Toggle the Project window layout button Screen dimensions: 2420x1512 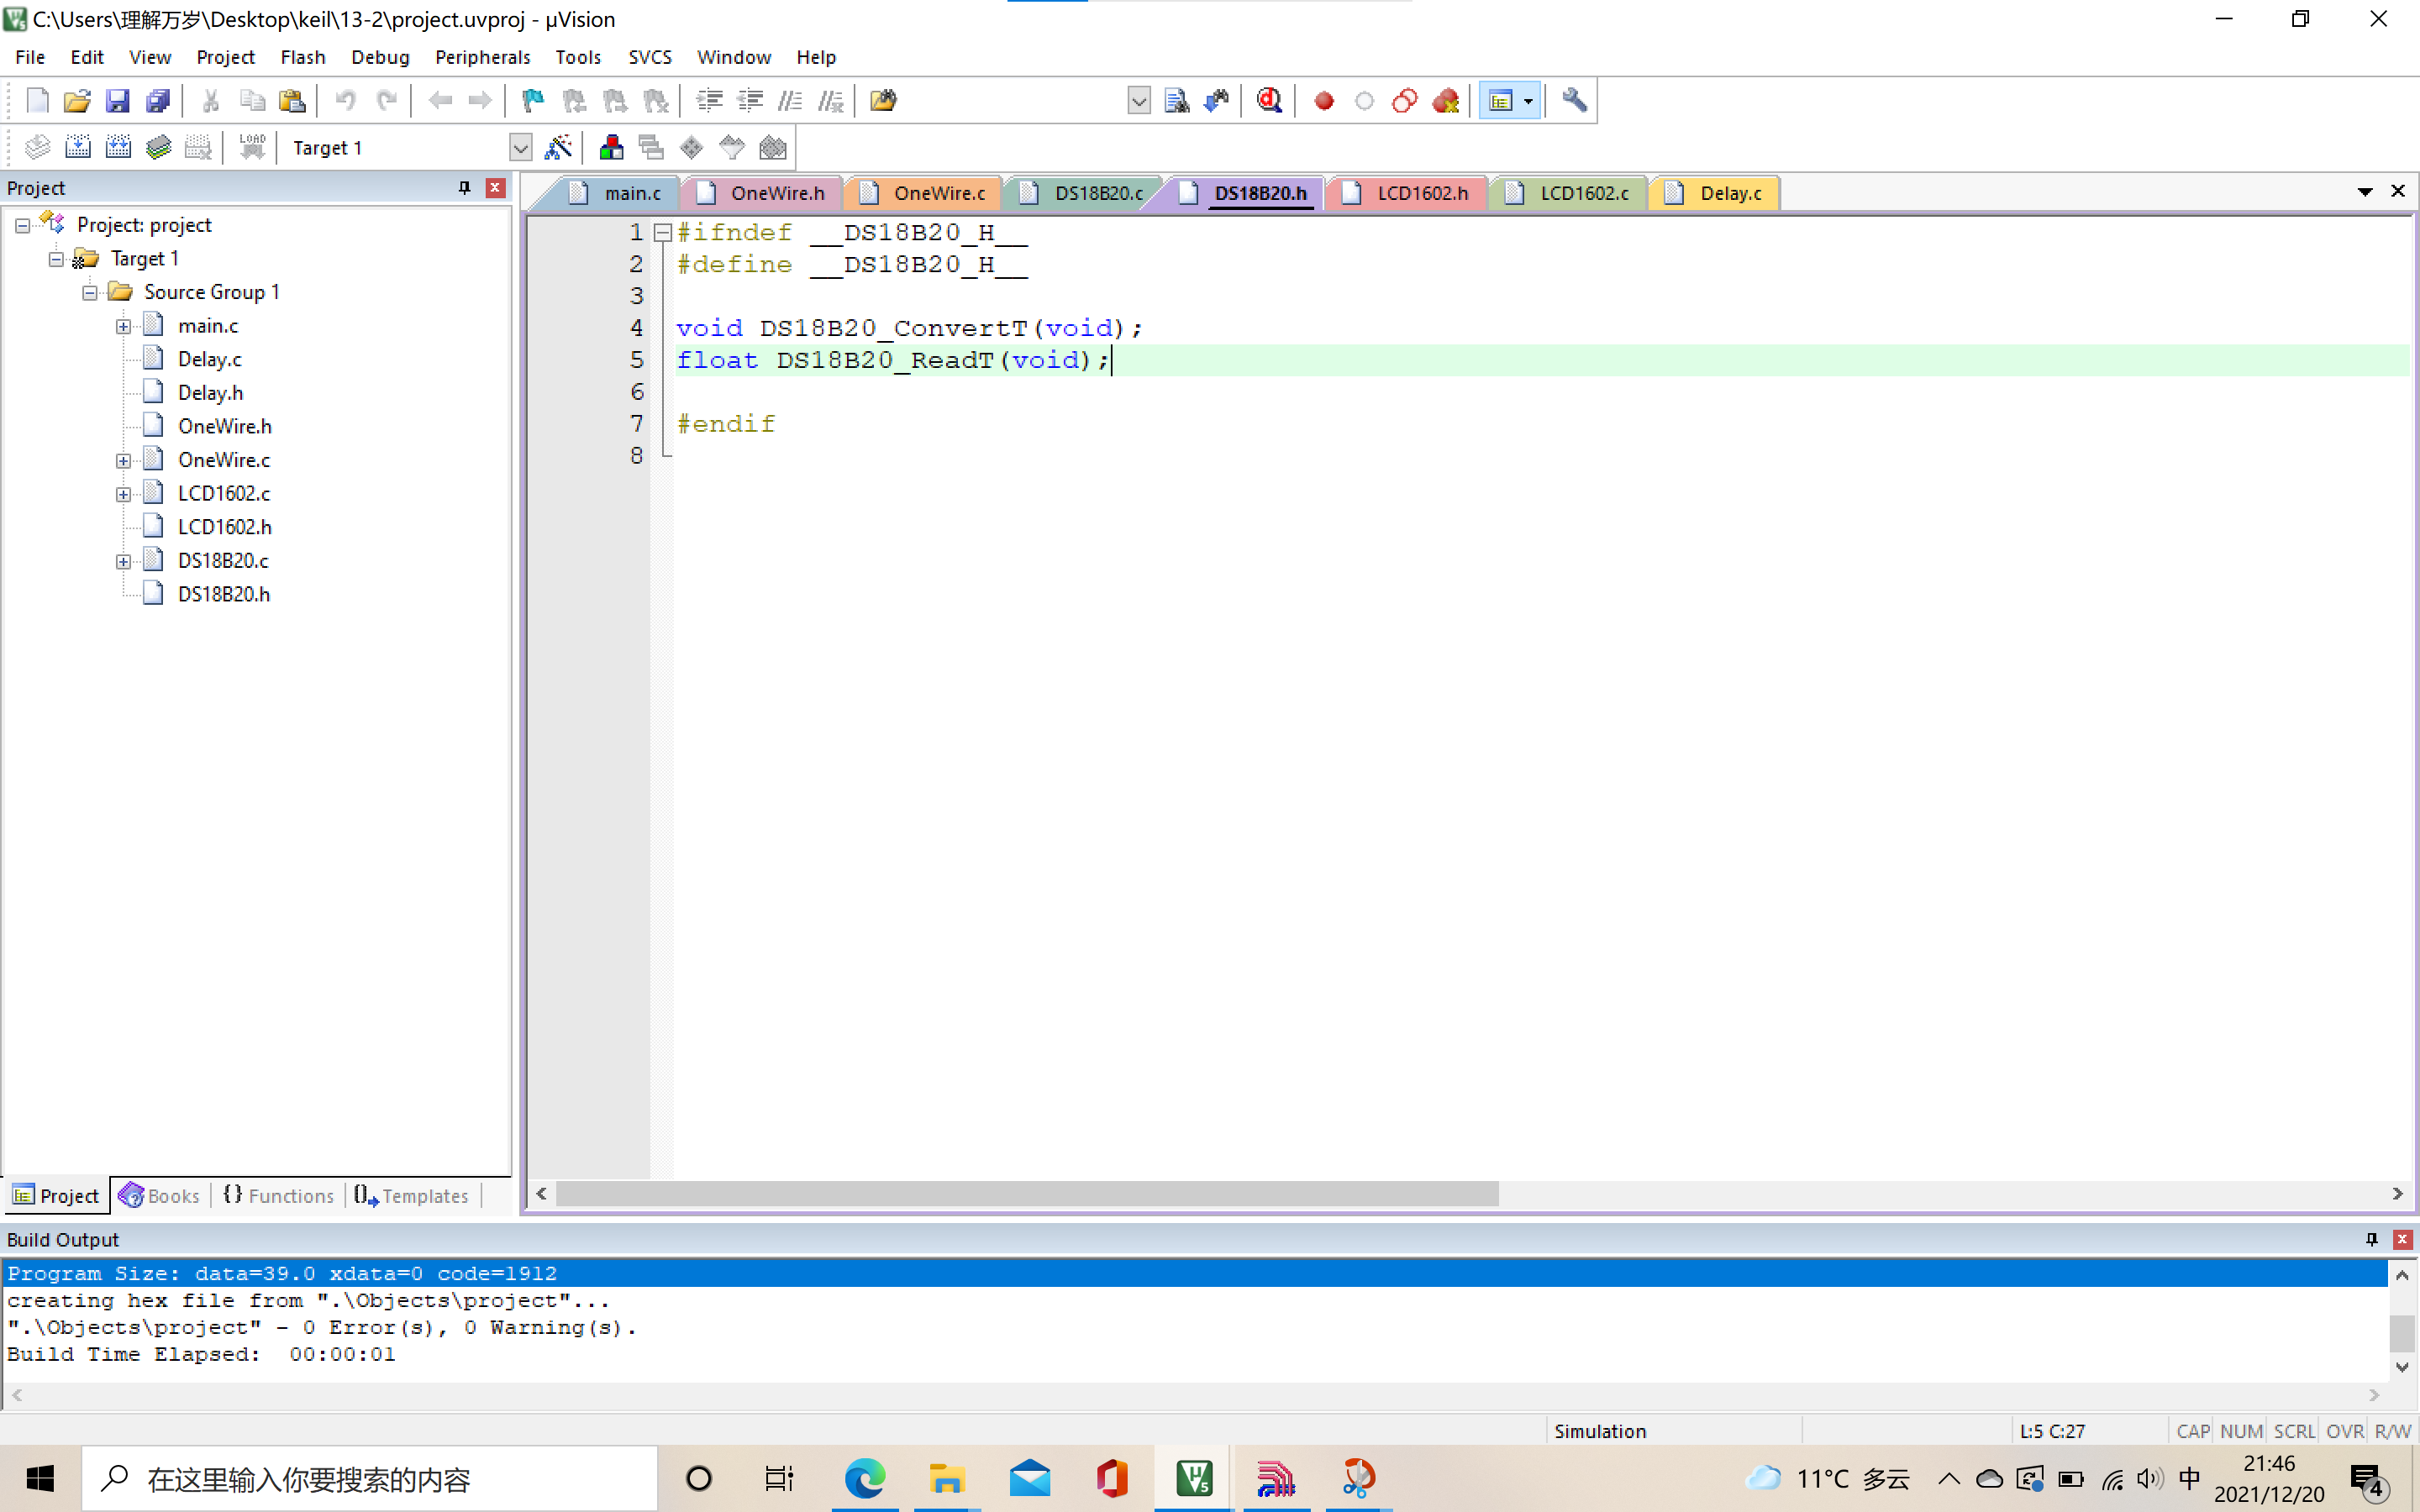(x=1500, y=100)
